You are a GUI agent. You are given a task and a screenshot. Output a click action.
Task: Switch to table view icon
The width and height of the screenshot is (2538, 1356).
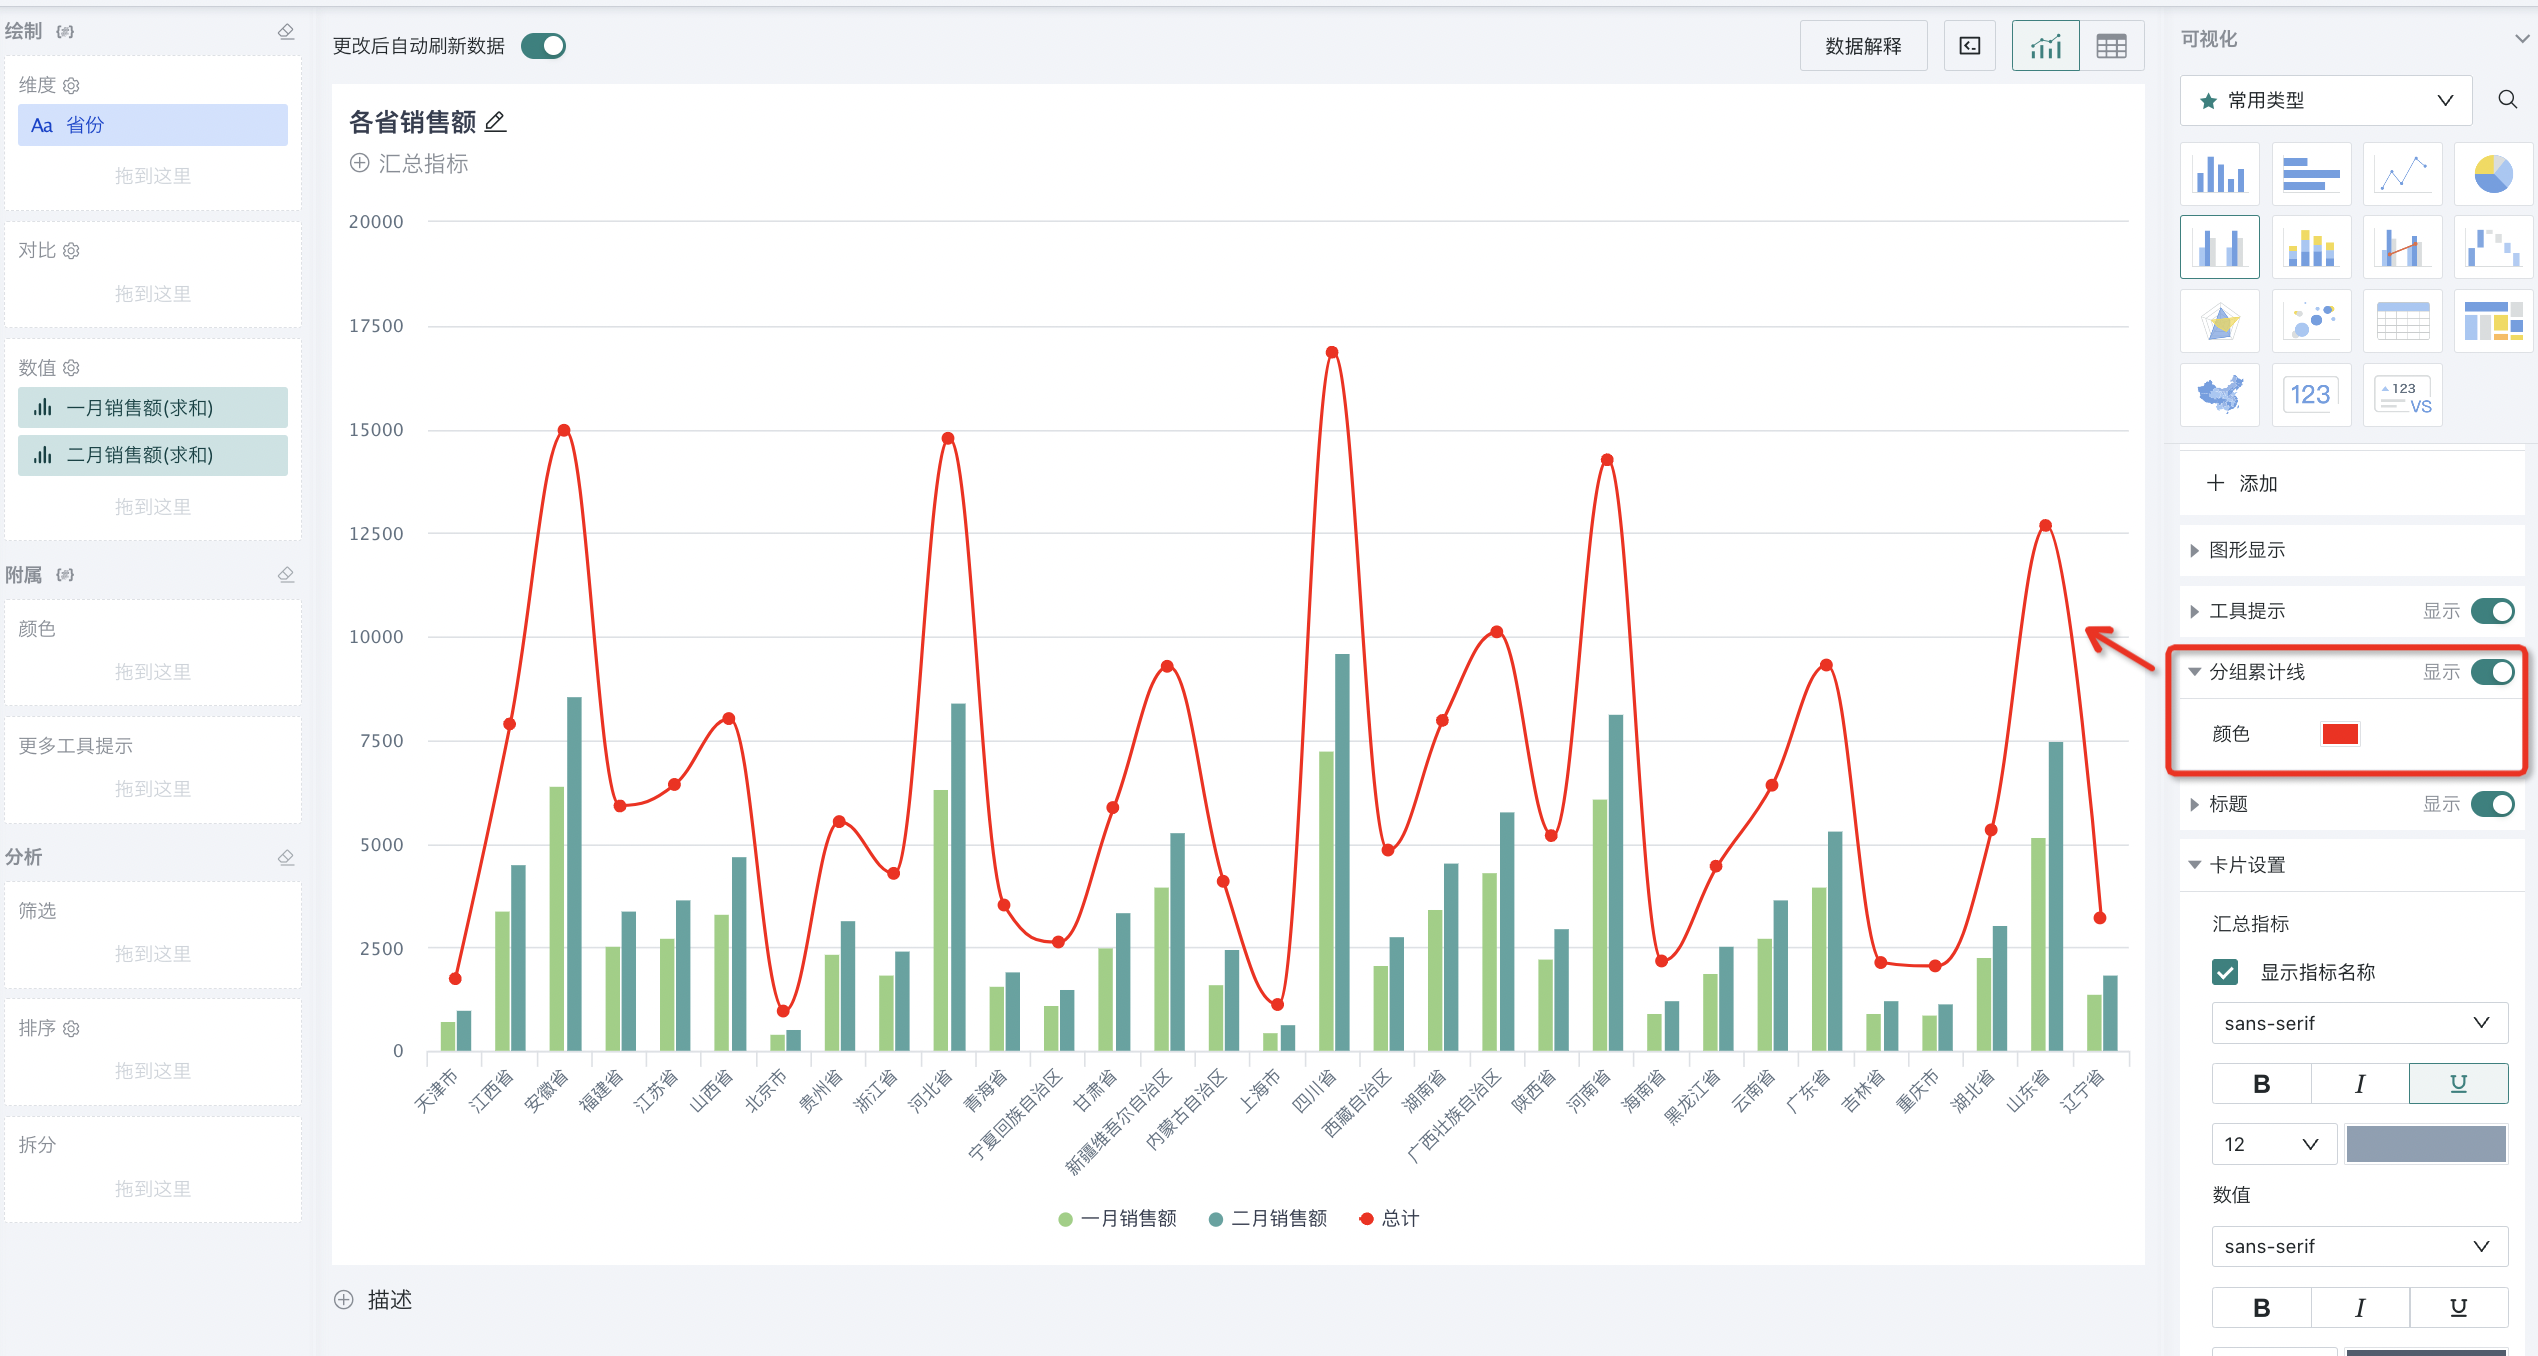(x=2111, y=46)
